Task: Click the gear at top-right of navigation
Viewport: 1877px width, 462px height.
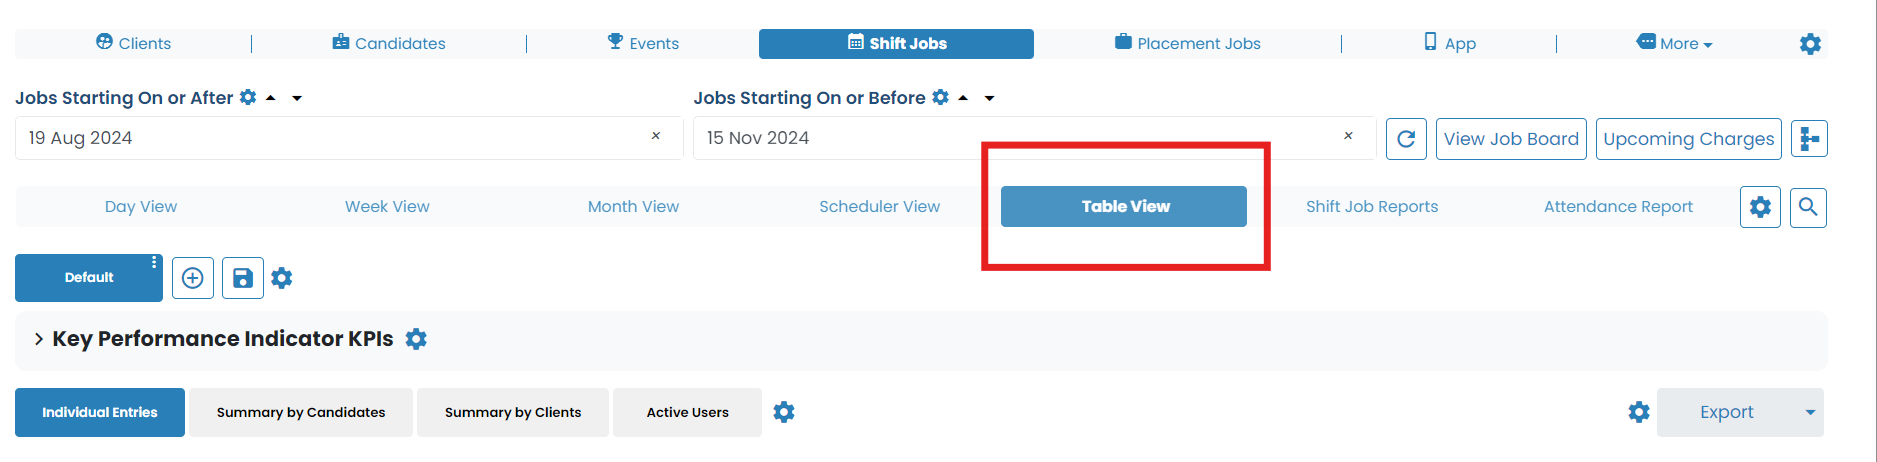Action: (x=1810, y=44)
